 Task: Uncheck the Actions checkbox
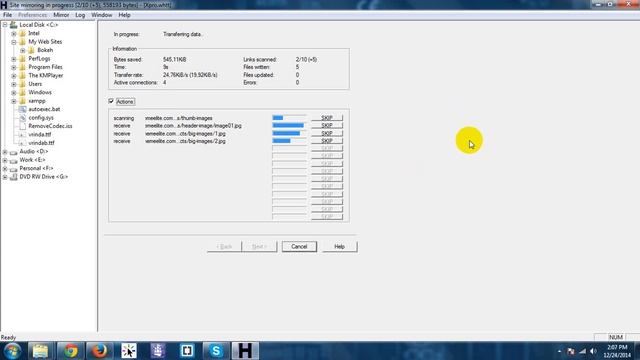(111, 101)
